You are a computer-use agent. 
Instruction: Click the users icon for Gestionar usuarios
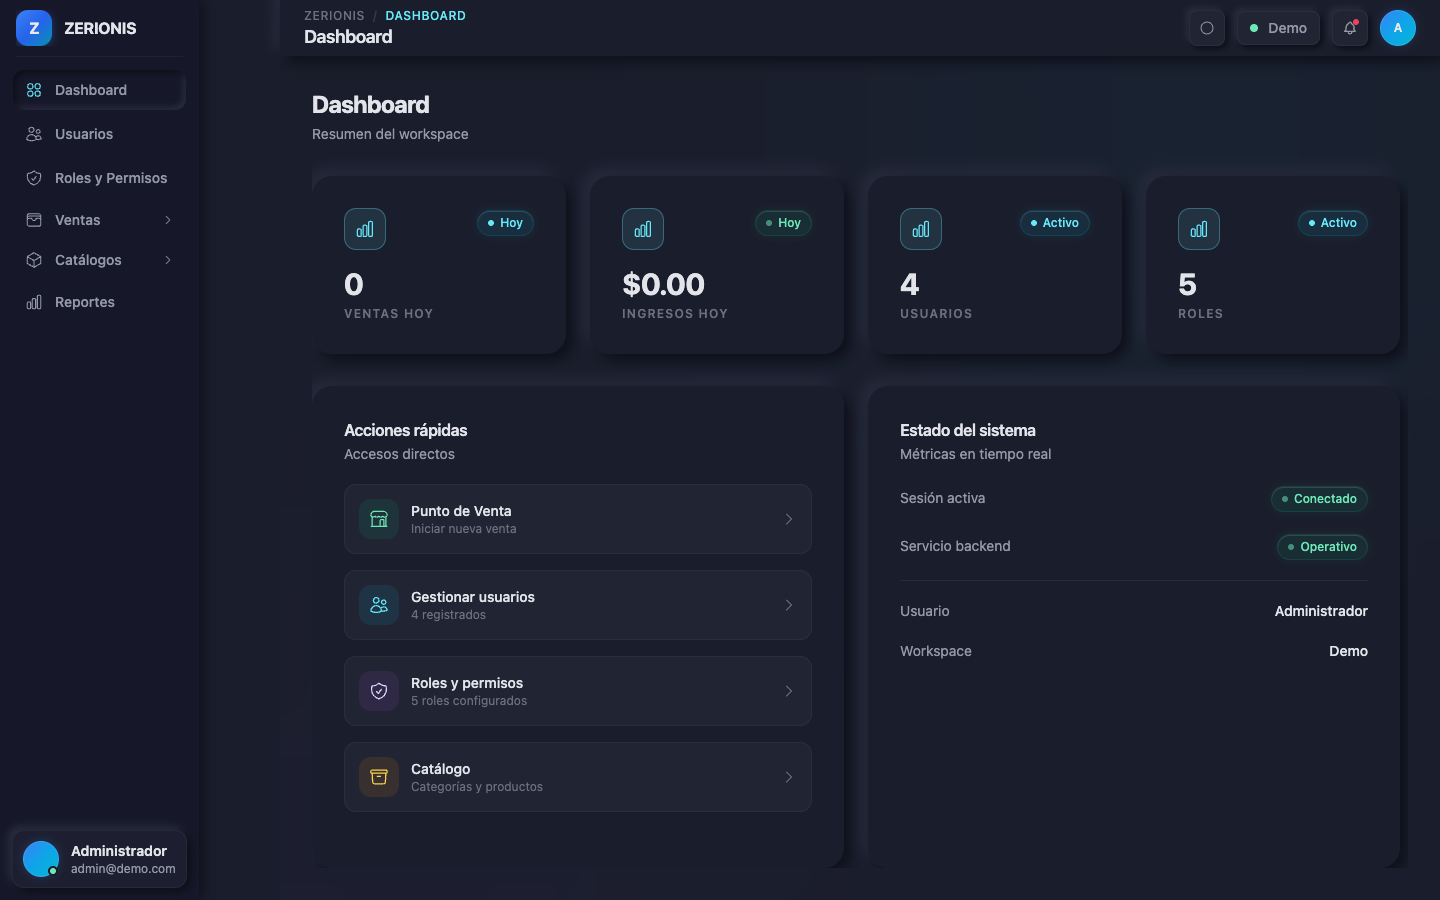coord(379,605)
